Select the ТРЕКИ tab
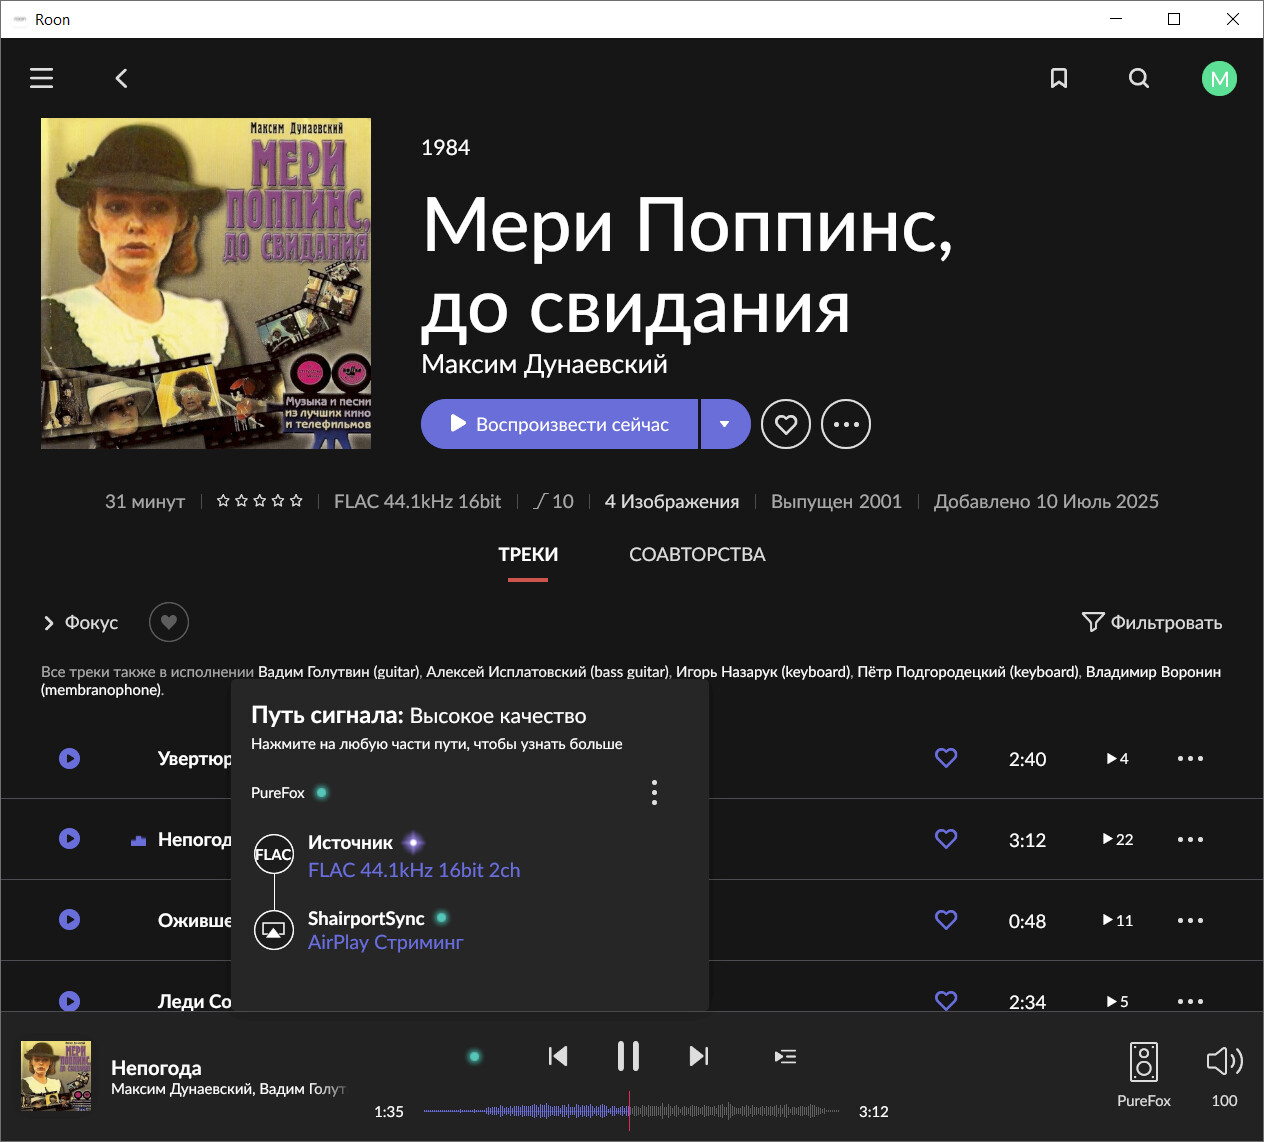The height and width of the screenshot is (1142, 1264). coord(528,554)
